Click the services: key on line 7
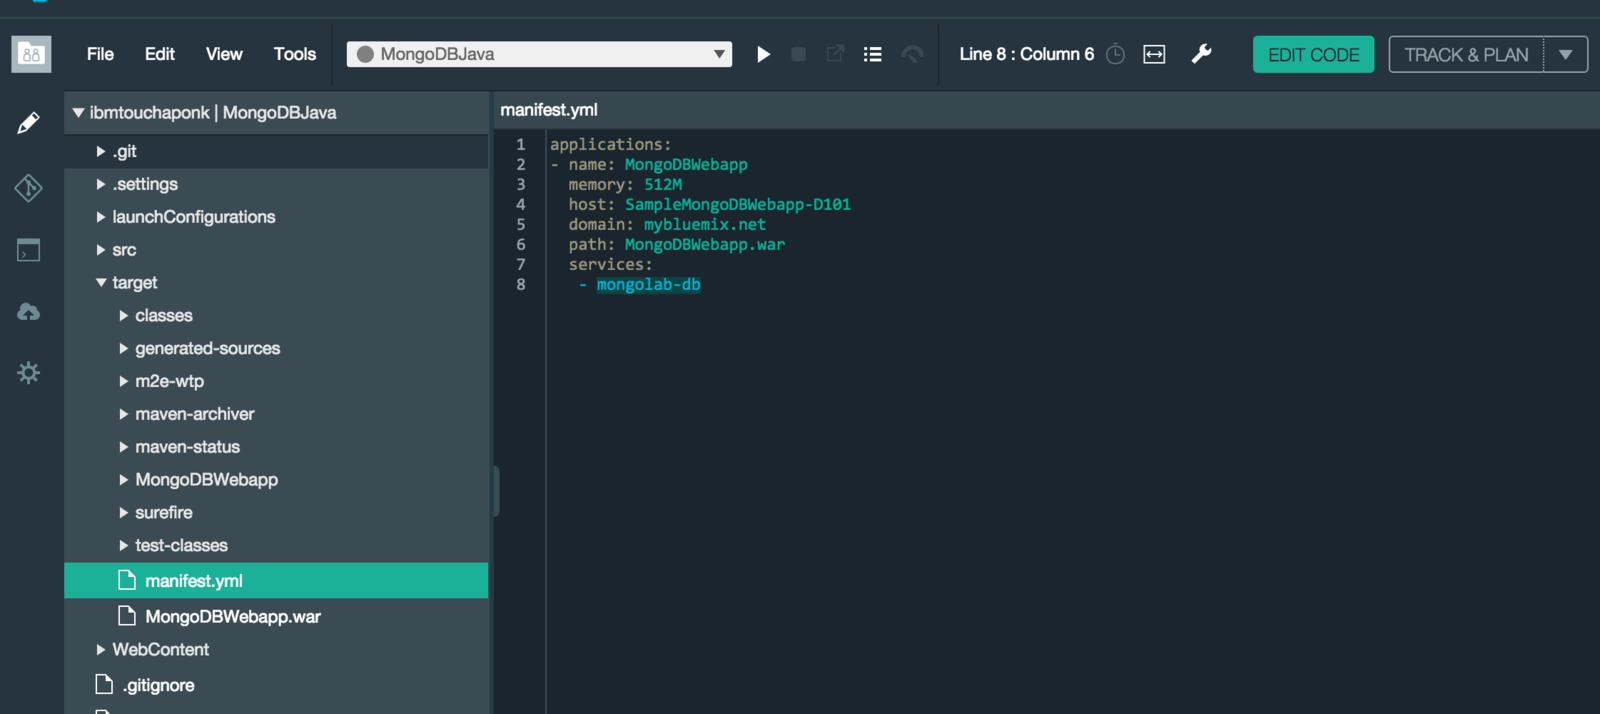The height and width of the screenshot is (714, 1600). pos(610,265)
